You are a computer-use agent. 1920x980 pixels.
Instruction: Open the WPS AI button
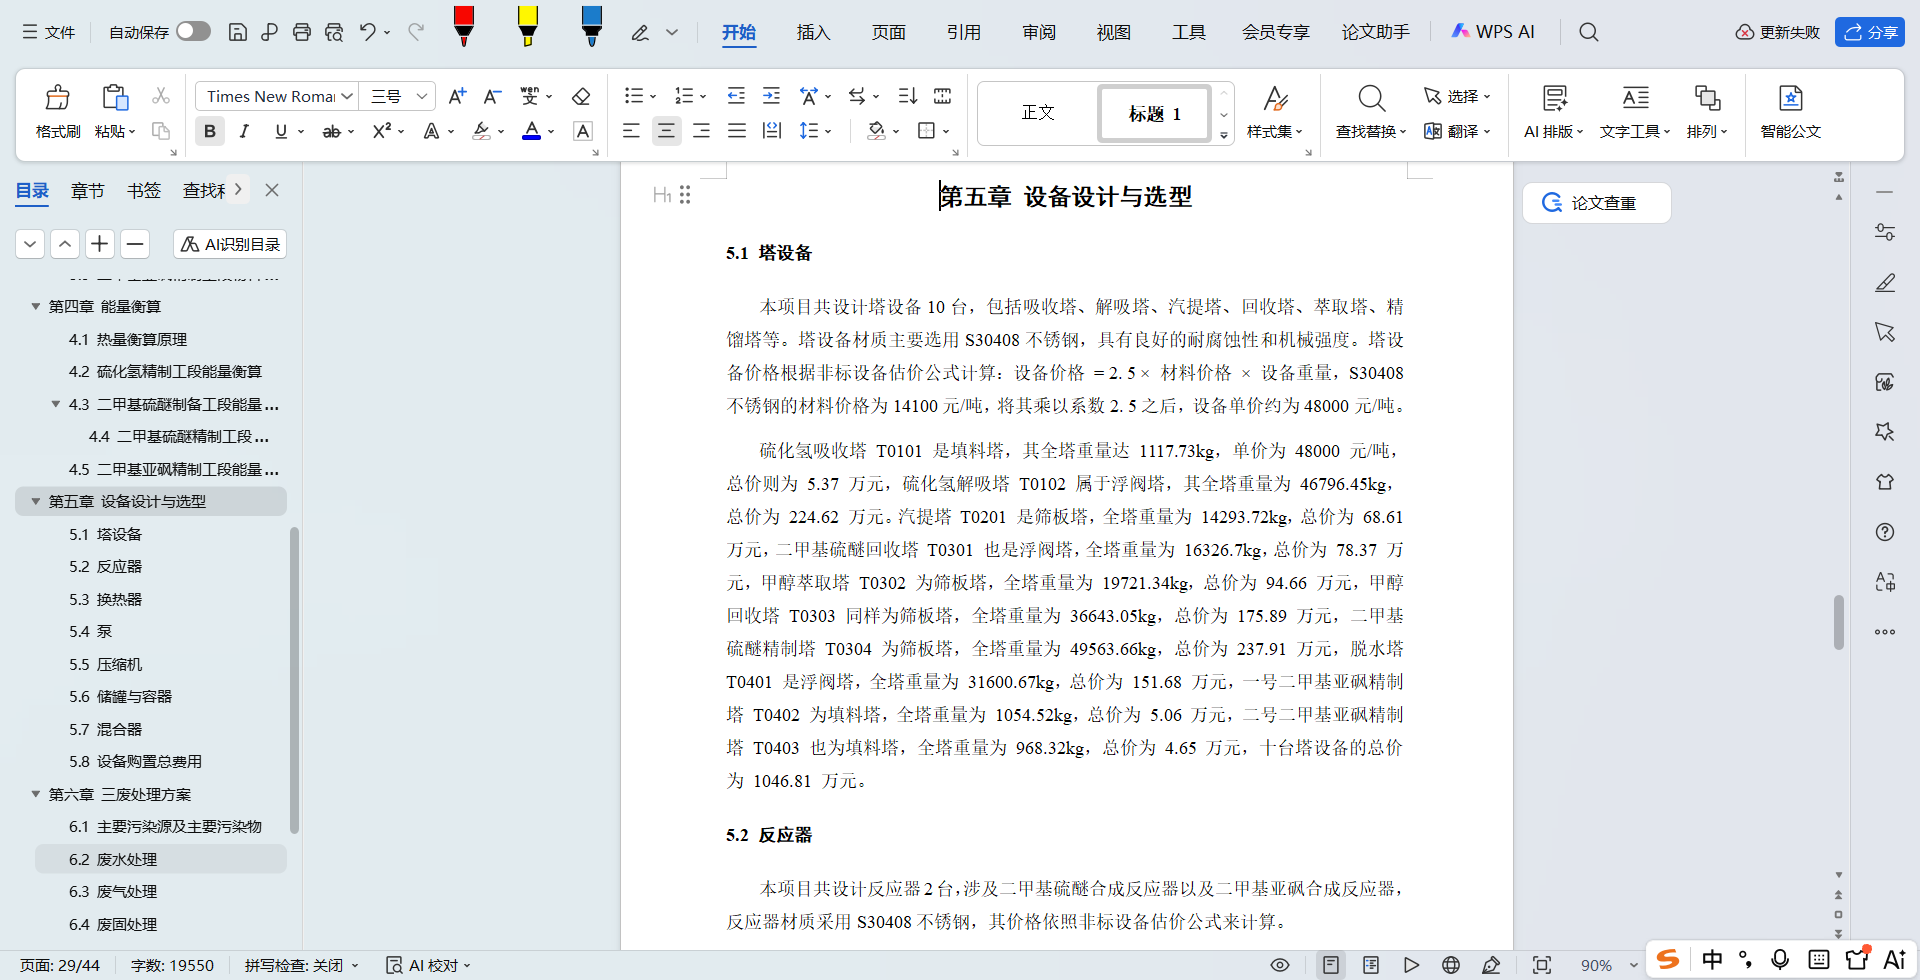(1492, 32)
